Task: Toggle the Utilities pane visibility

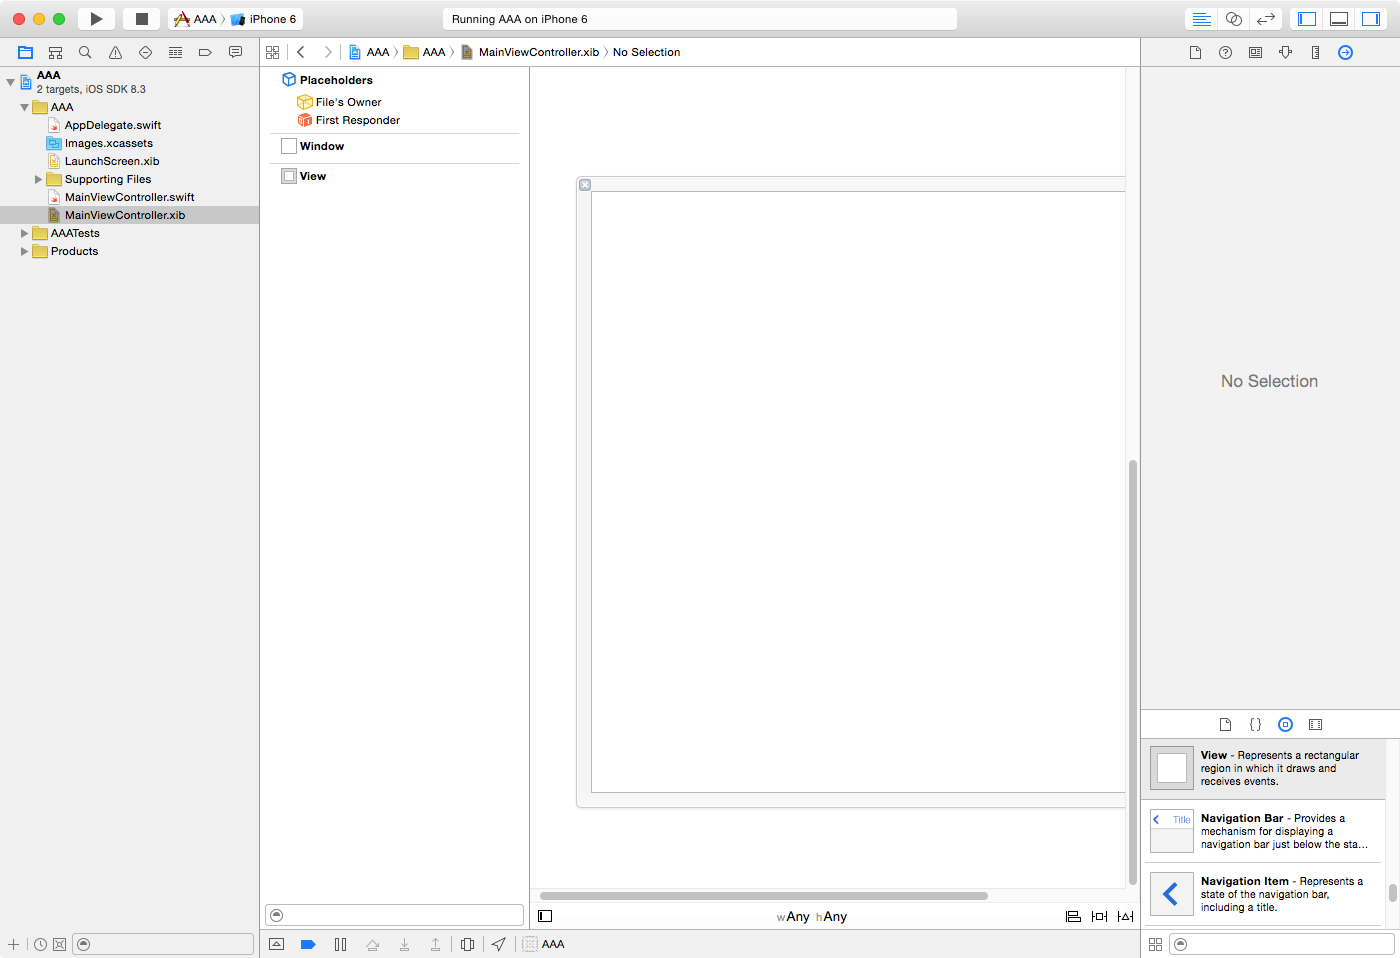Action: click(x=1371, y=19)
